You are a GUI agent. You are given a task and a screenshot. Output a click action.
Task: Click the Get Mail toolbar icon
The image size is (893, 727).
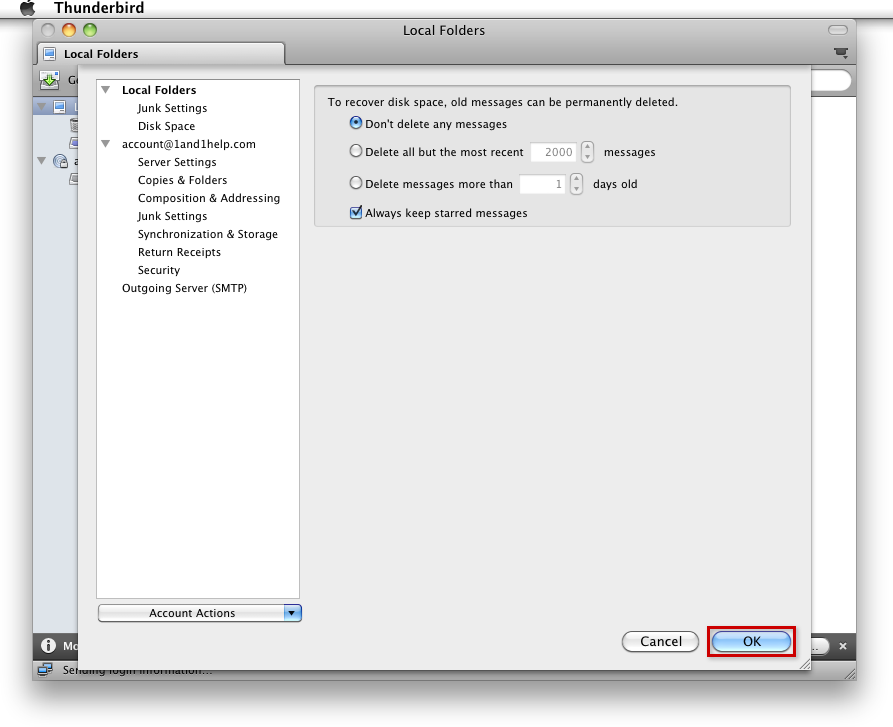(x=50, y=80)
